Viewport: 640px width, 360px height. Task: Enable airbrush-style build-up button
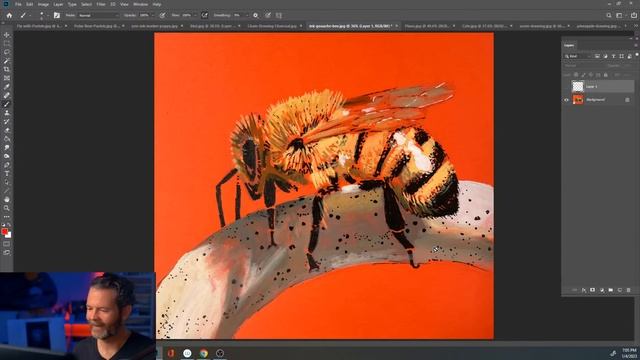[204, 16]
